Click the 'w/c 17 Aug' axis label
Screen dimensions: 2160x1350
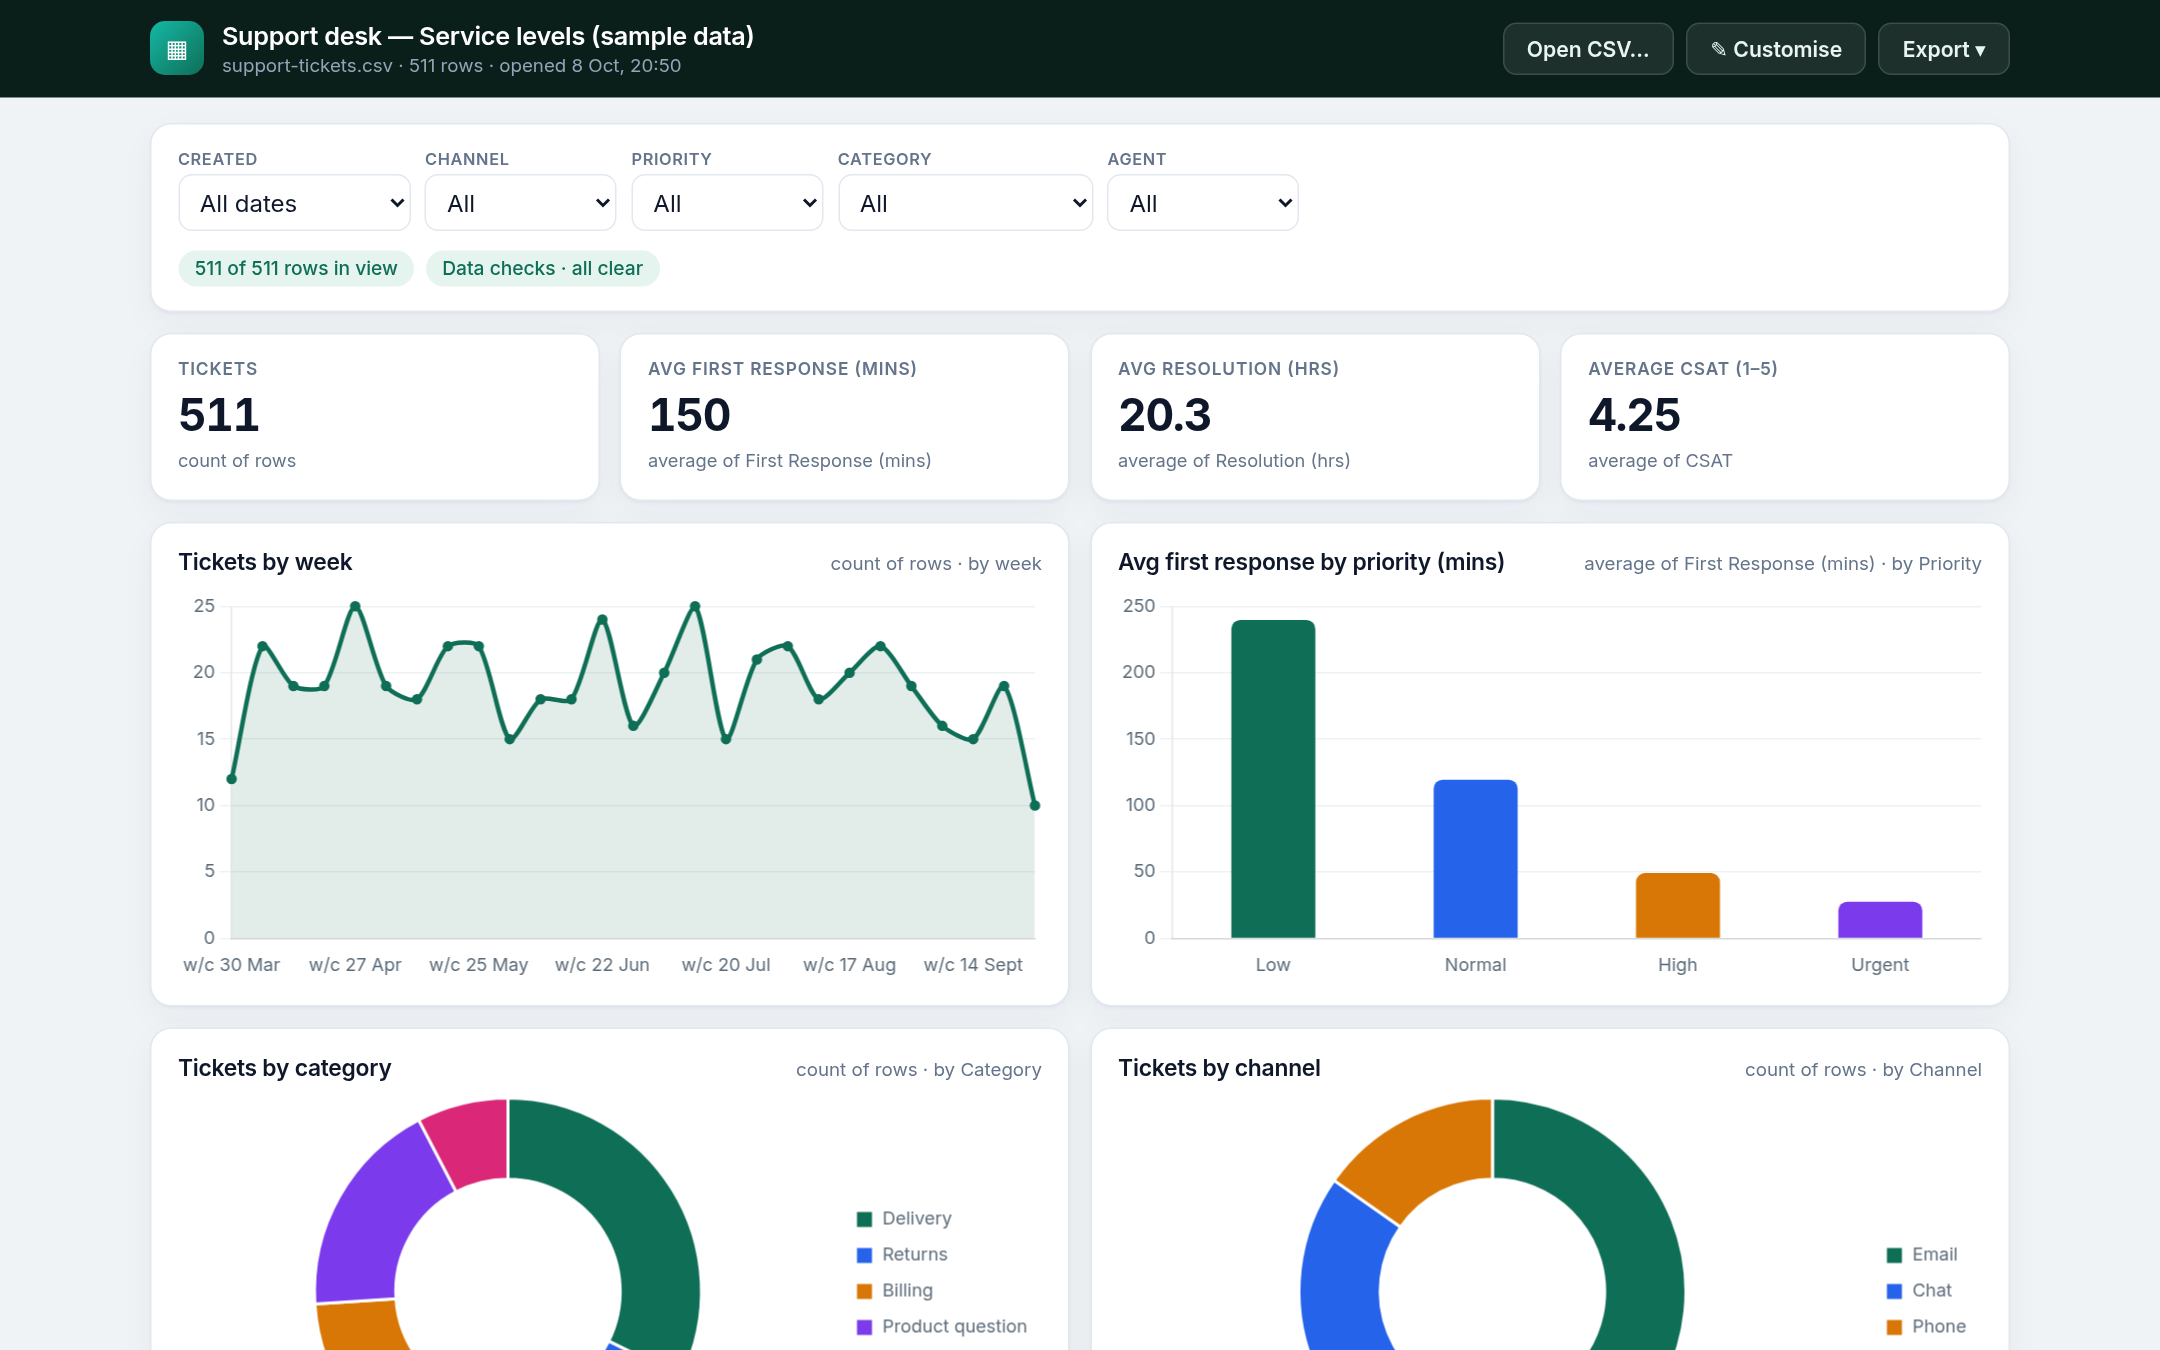point(849,965)
